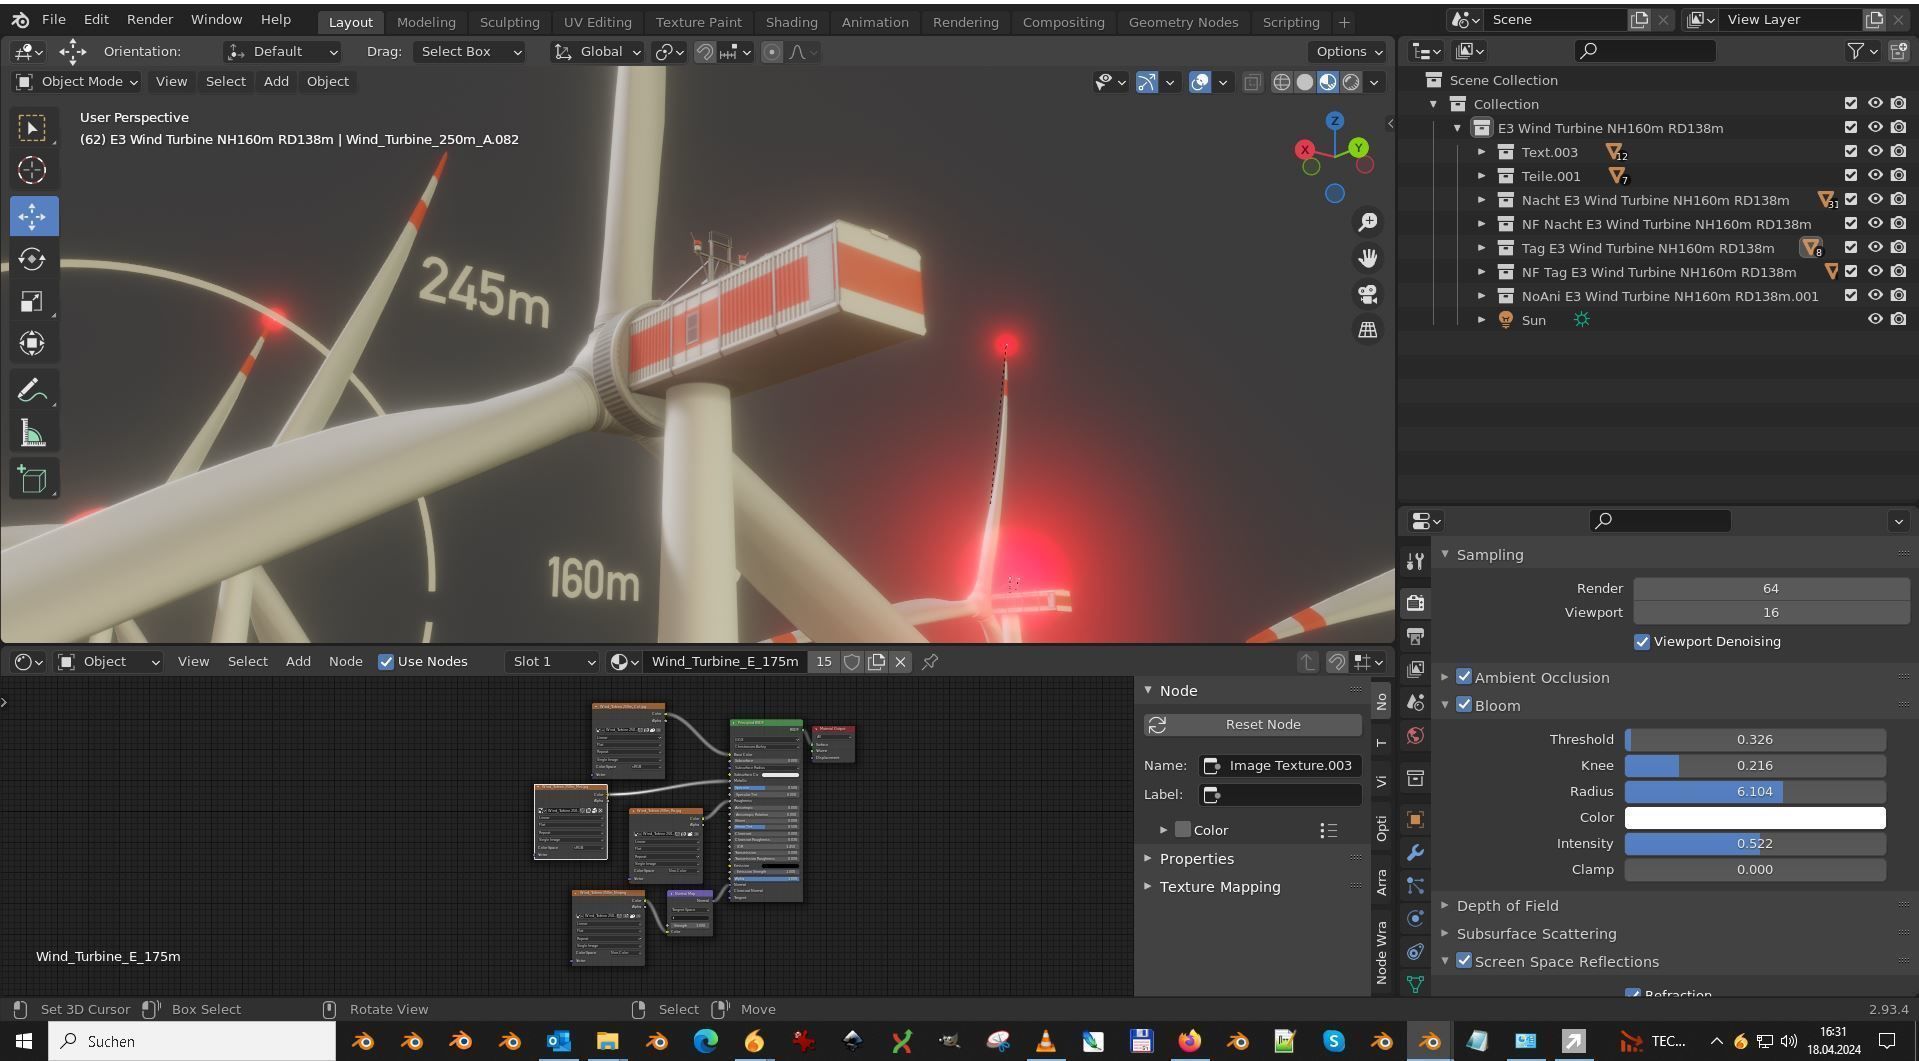
Task: Switch to the Shading workspace tab
Action: click(x=791, y=22)
